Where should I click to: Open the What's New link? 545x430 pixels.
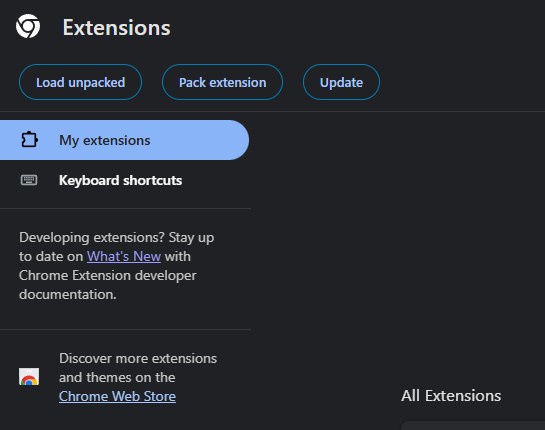point(124,257)
